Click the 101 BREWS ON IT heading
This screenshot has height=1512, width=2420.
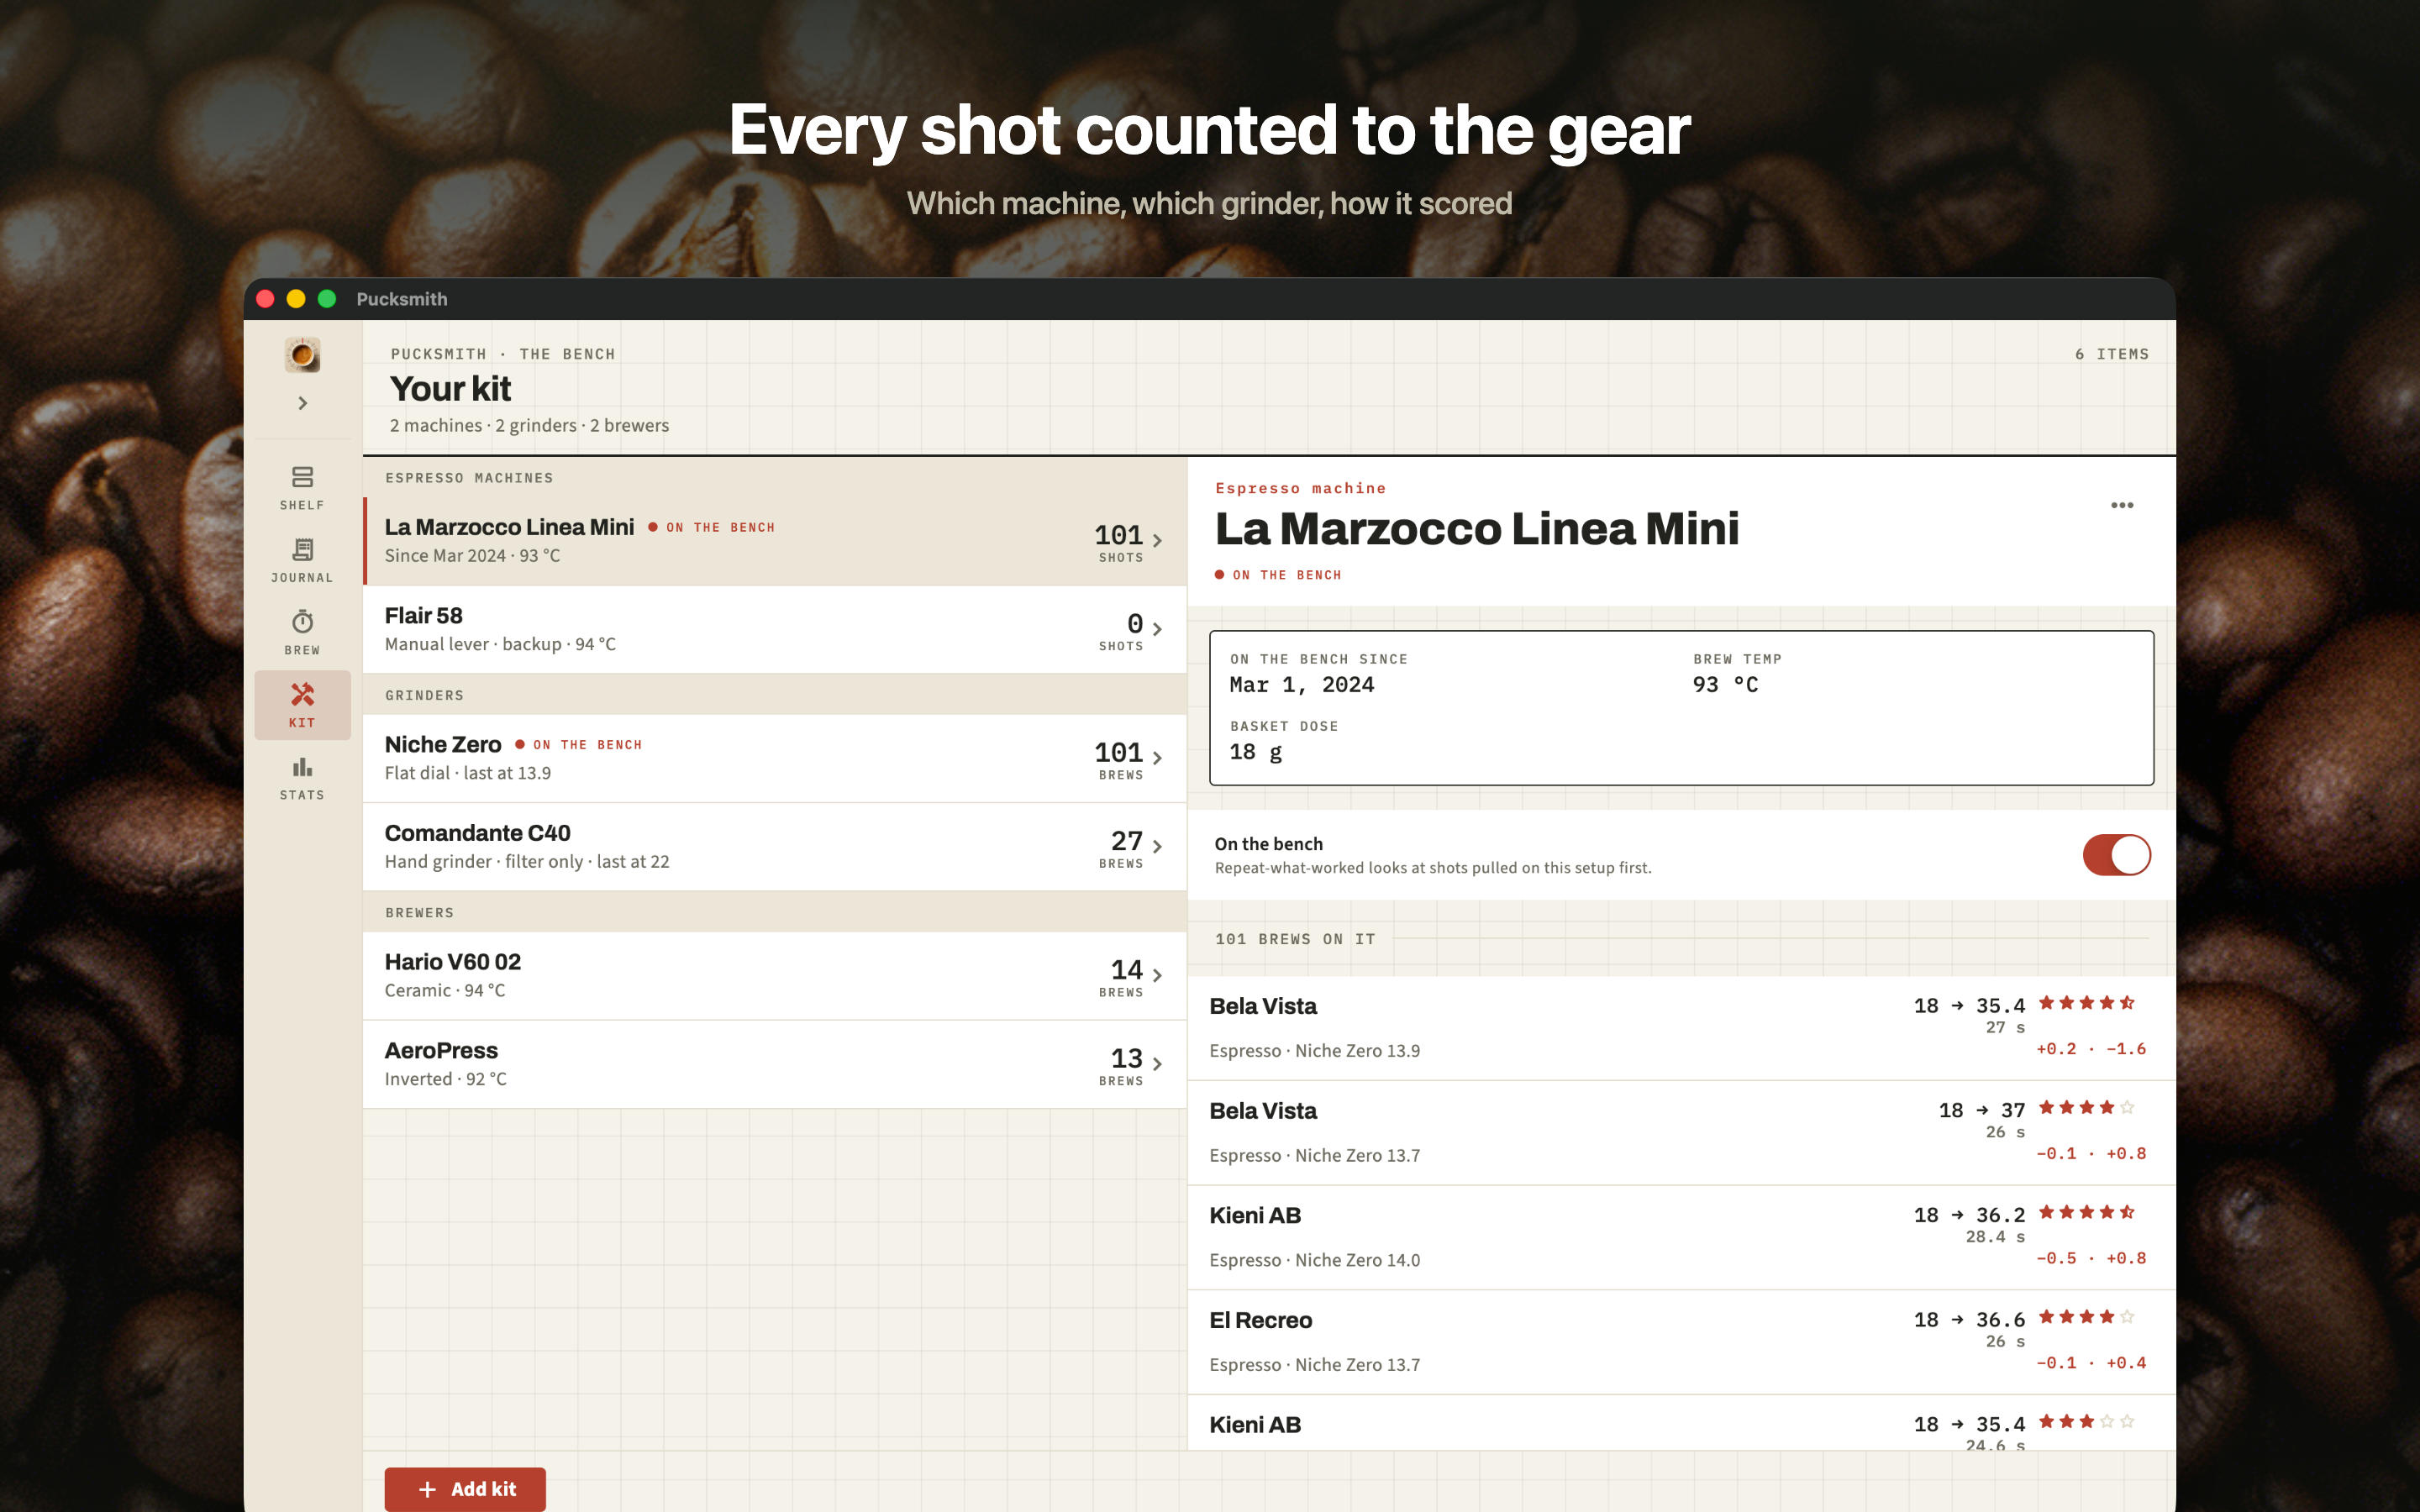pos(1295,939)
